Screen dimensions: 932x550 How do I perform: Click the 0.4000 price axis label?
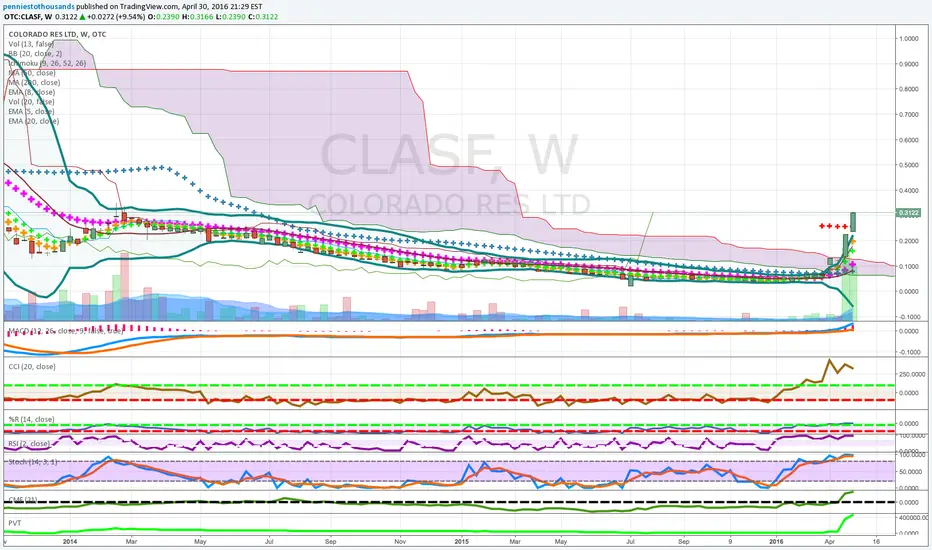pyautogui.click(x=909, y=191)
